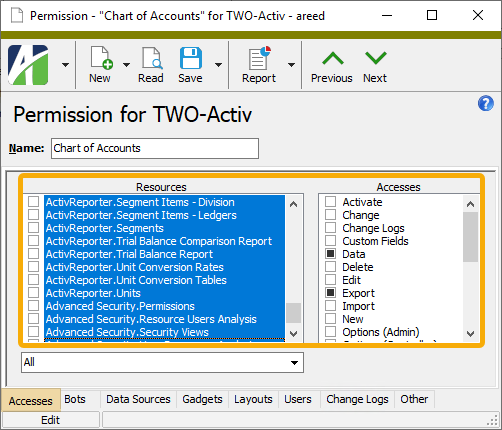Check Advanced Security.Permissions checkbox
Viewport: 502px width, 430px height.
pyautogui.click(x=33, y=306)
